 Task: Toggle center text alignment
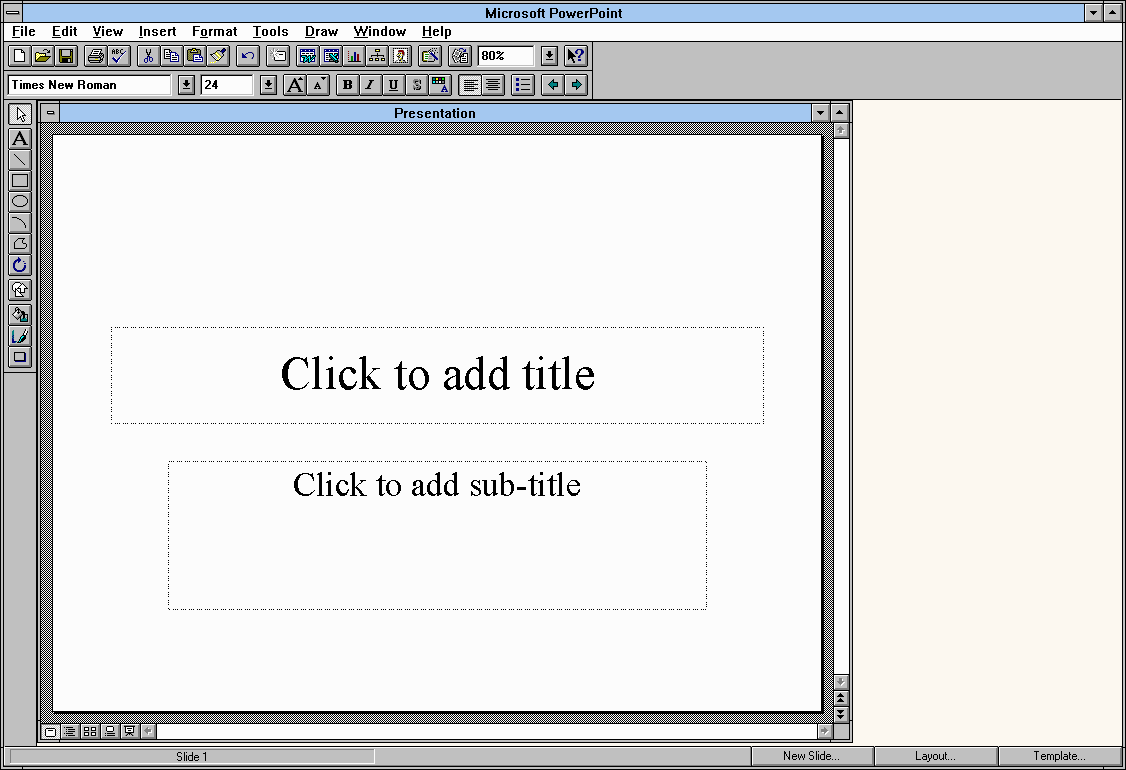pyautogui.click(x=493, y=85)
